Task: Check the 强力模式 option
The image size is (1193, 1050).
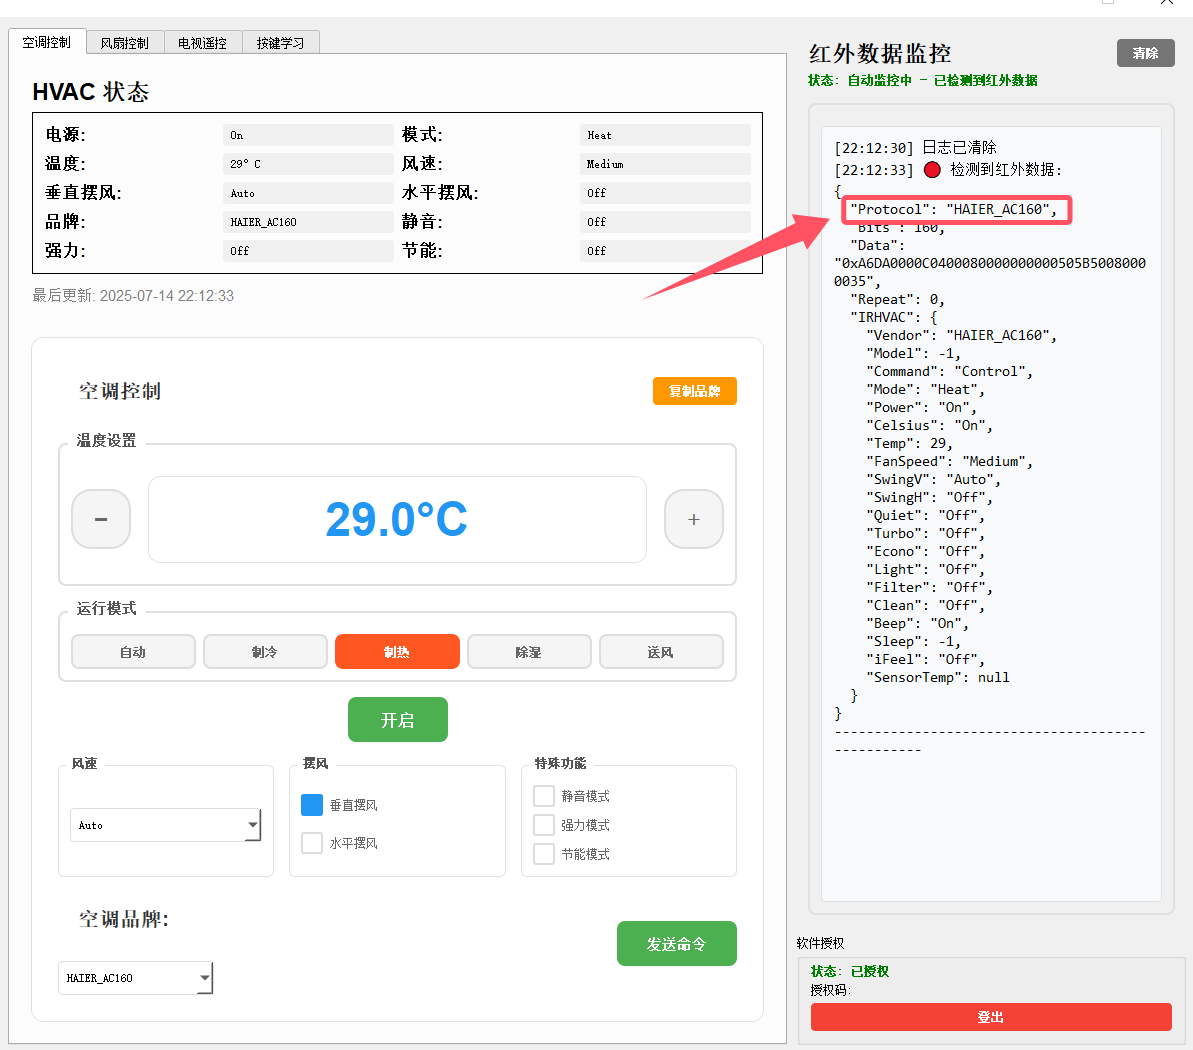Action: [x=544, y=825]
